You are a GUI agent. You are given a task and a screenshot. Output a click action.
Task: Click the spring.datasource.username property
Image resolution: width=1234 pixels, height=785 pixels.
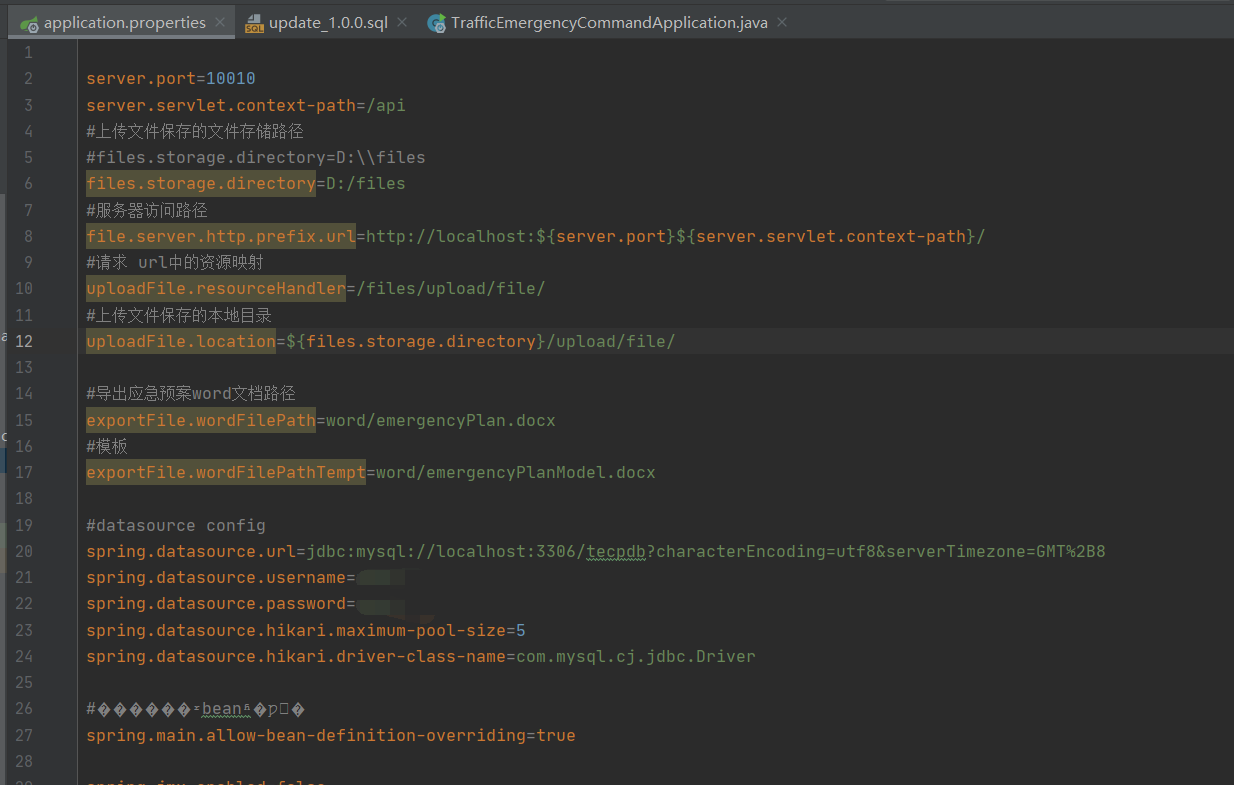coord(216,577)
